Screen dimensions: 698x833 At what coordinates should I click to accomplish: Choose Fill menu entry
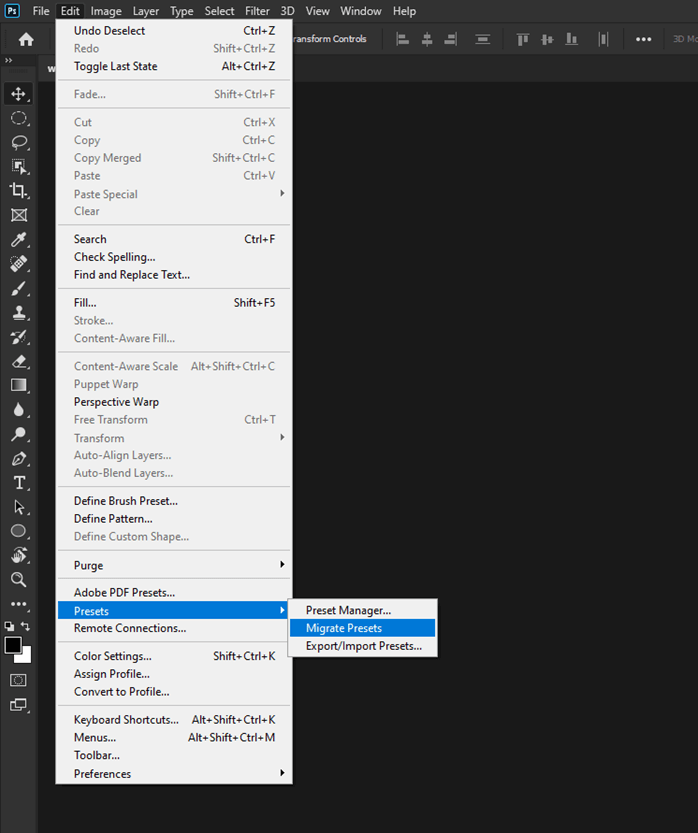click(174, 303)
